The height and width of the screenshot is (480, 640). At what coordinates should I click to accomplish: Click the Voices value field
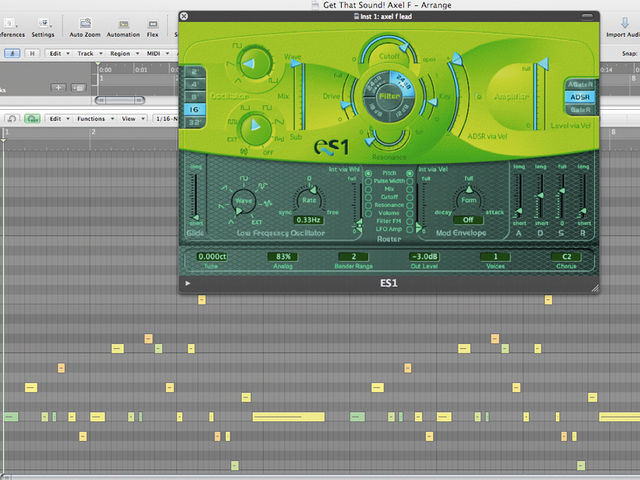(x=495, y=257)
